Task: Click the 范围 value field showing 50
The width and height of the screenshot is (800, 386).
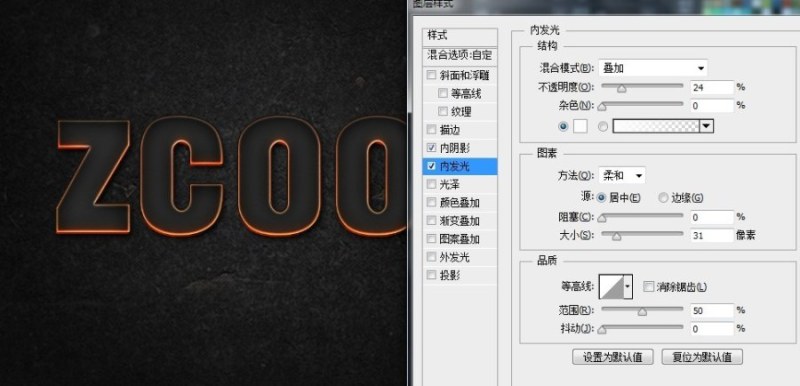Action: tap(712, 310)
